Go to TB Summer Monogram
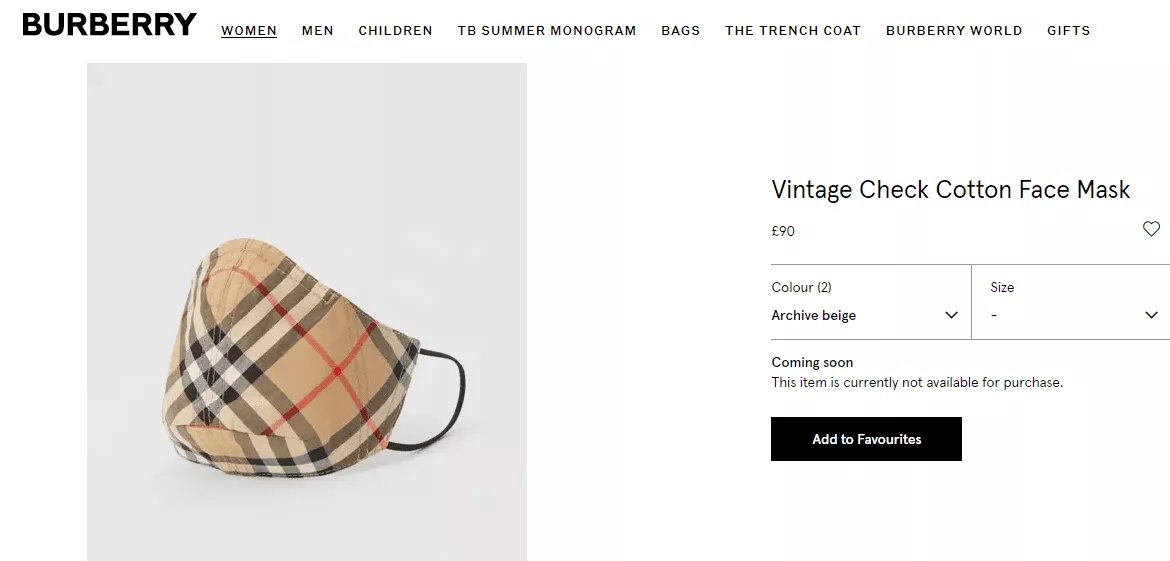1170x561 pixels. click(547, 31)
